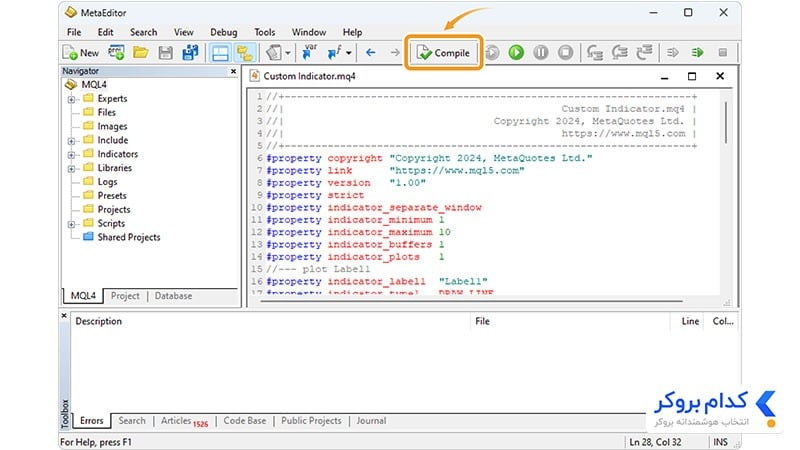Expand the Experts folder
The width and height of the screenshot is (800, 450).
click(71, 99)
